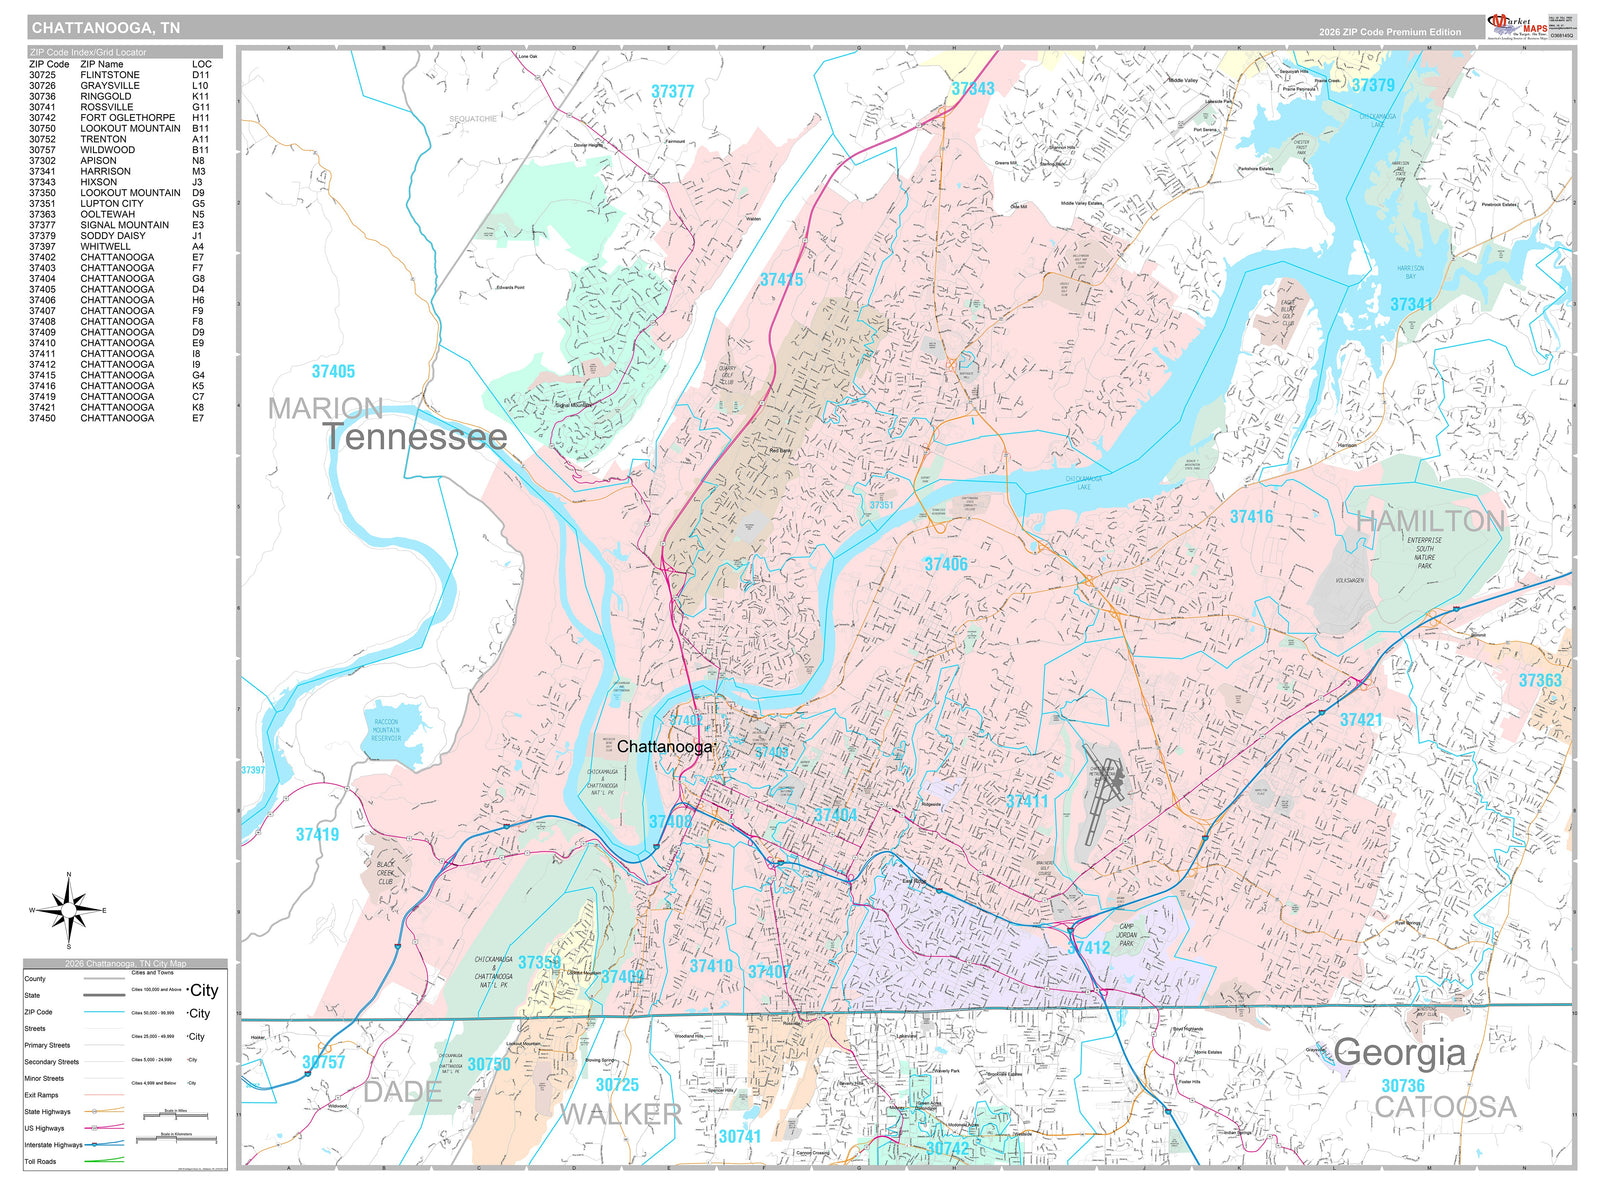Select index row 30726 GRAYSVILLE
Viewport: 1600px width, 1186px height.
(120, 86)
